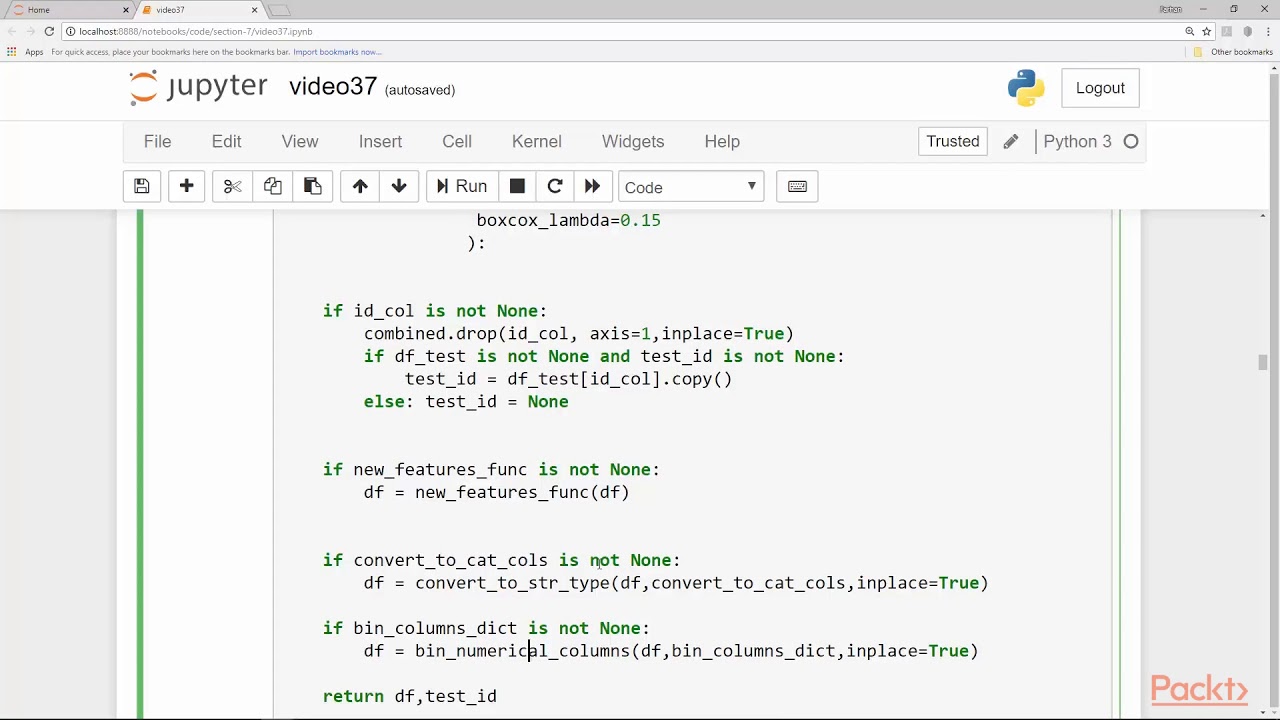Click 'else: test_id = None' line
The width and height of the screenshot is (1280, 720).
coord(466,402)
